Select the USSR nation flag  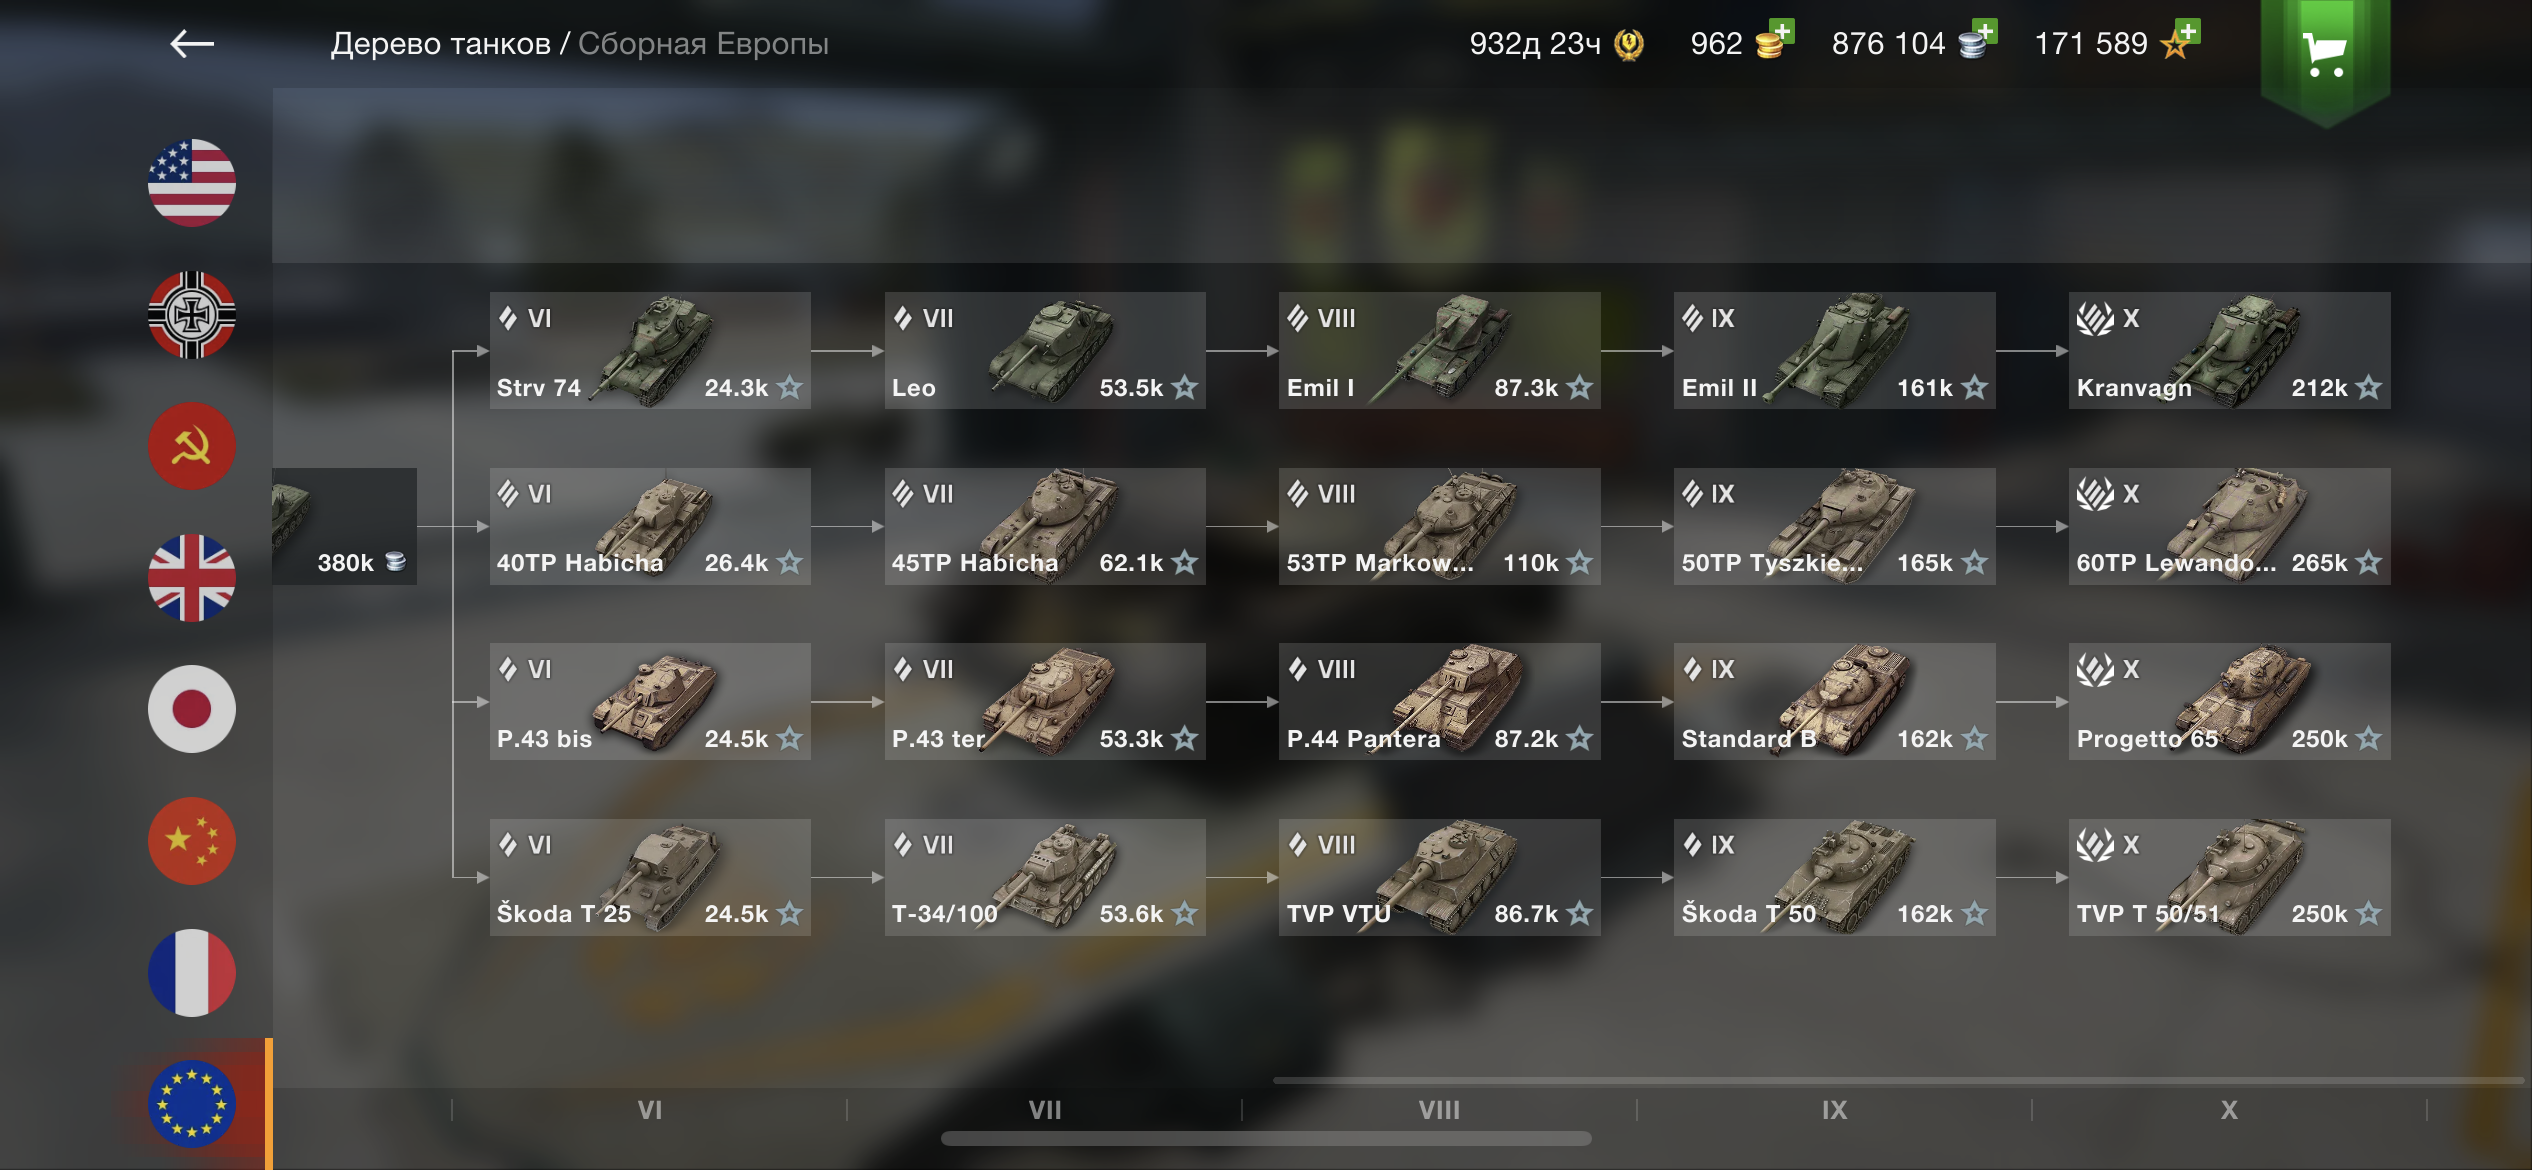coord(191,446)
